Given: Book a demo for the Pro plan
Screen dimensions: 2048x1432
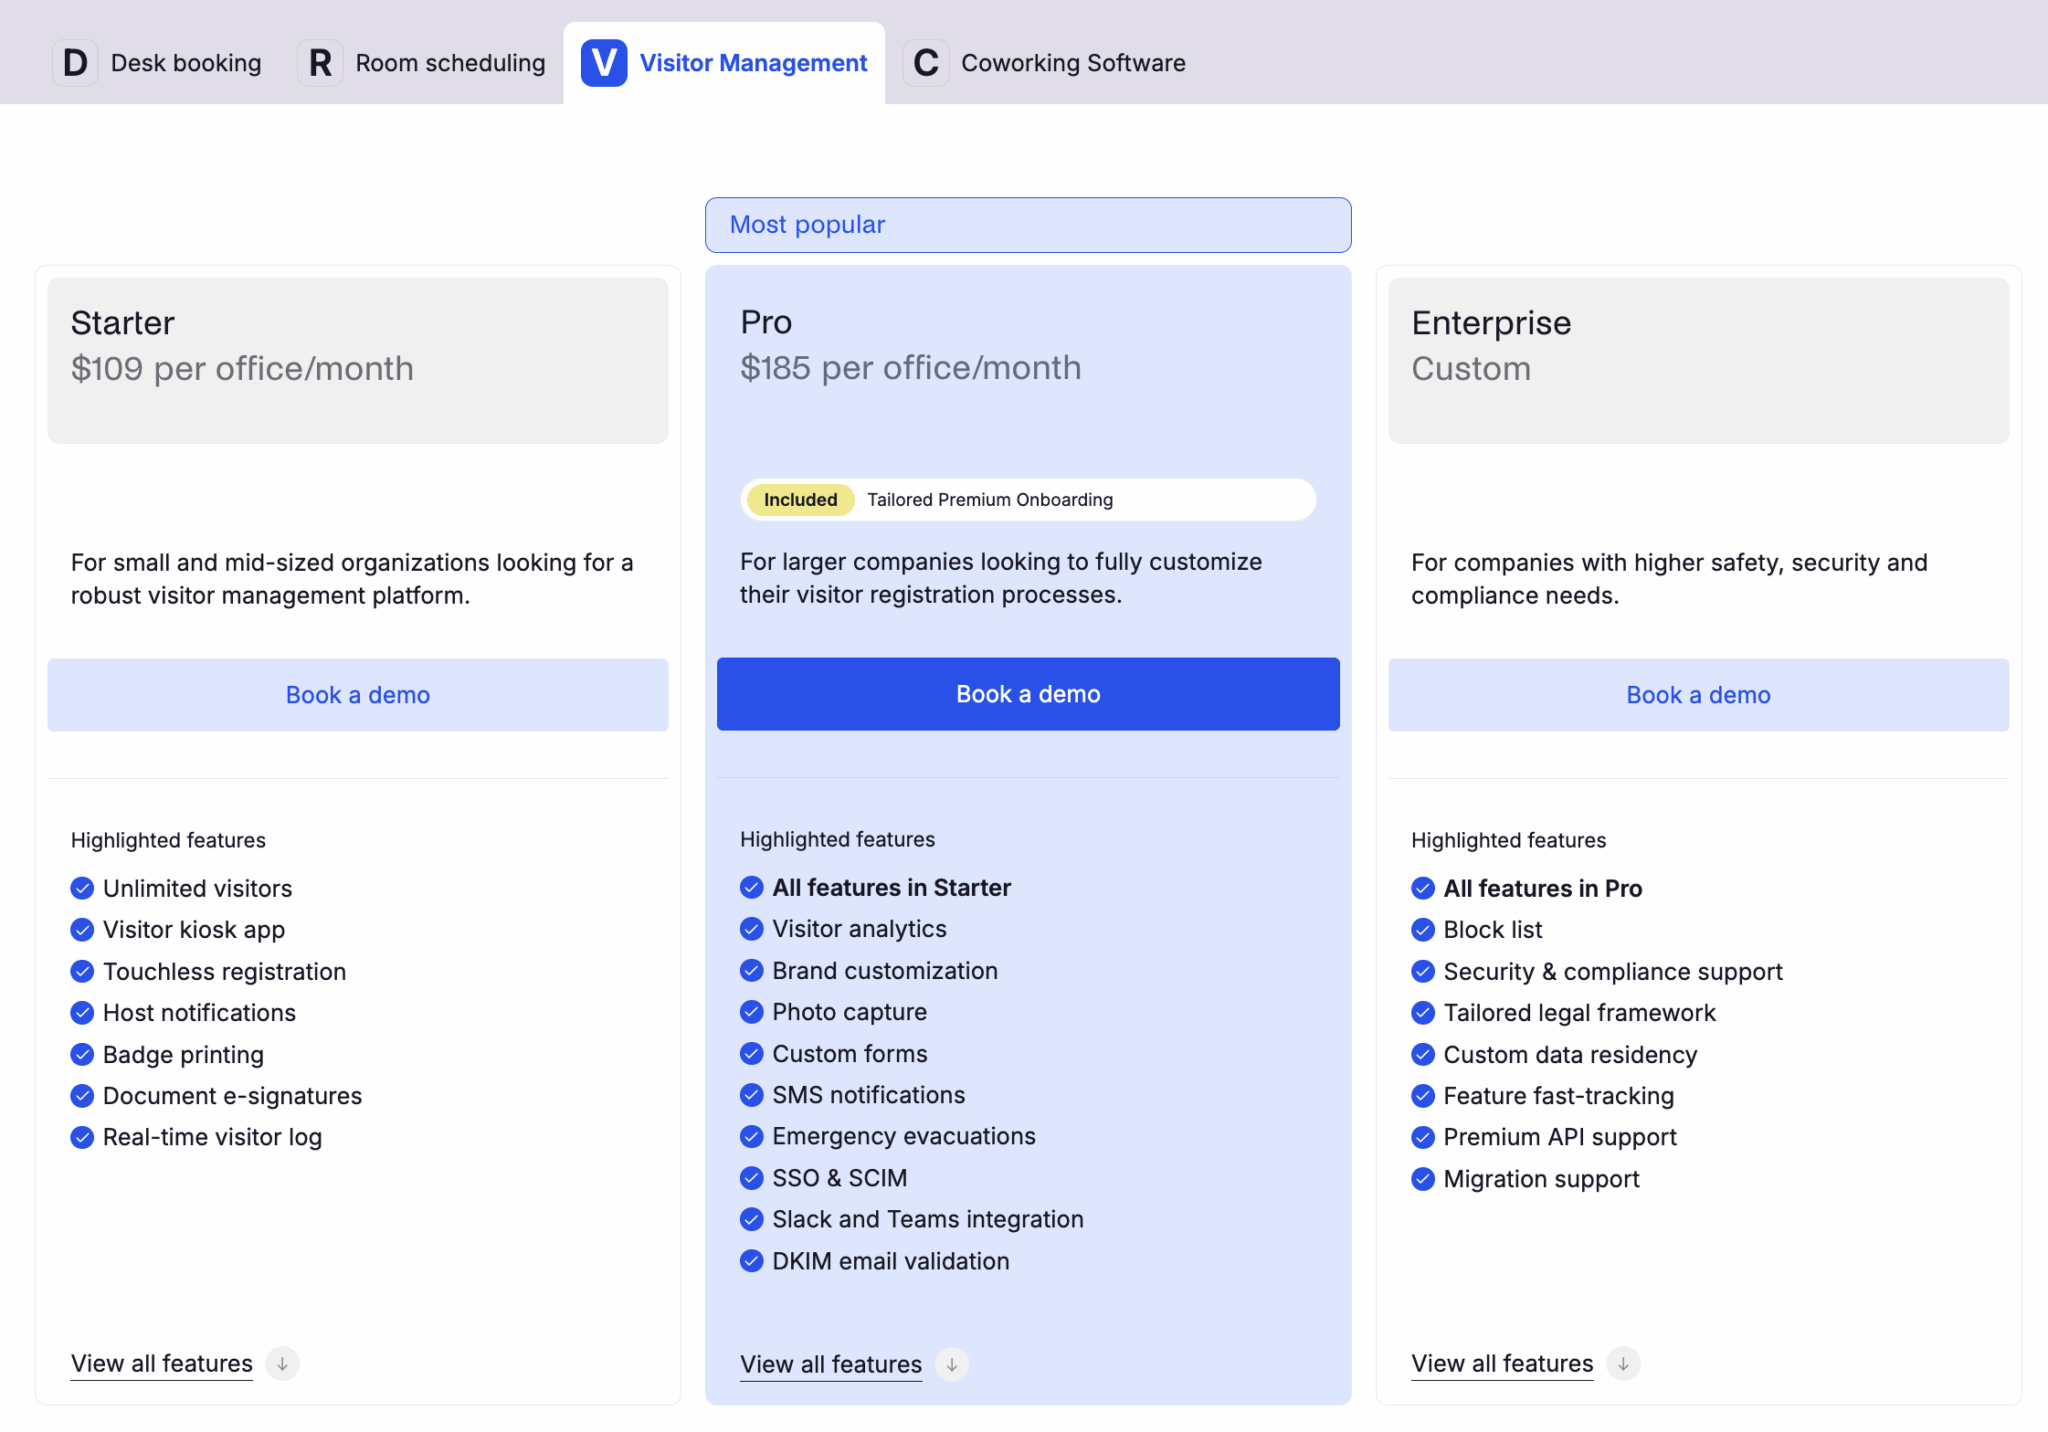Looking at the screenshot, I should pos(1028,693).
